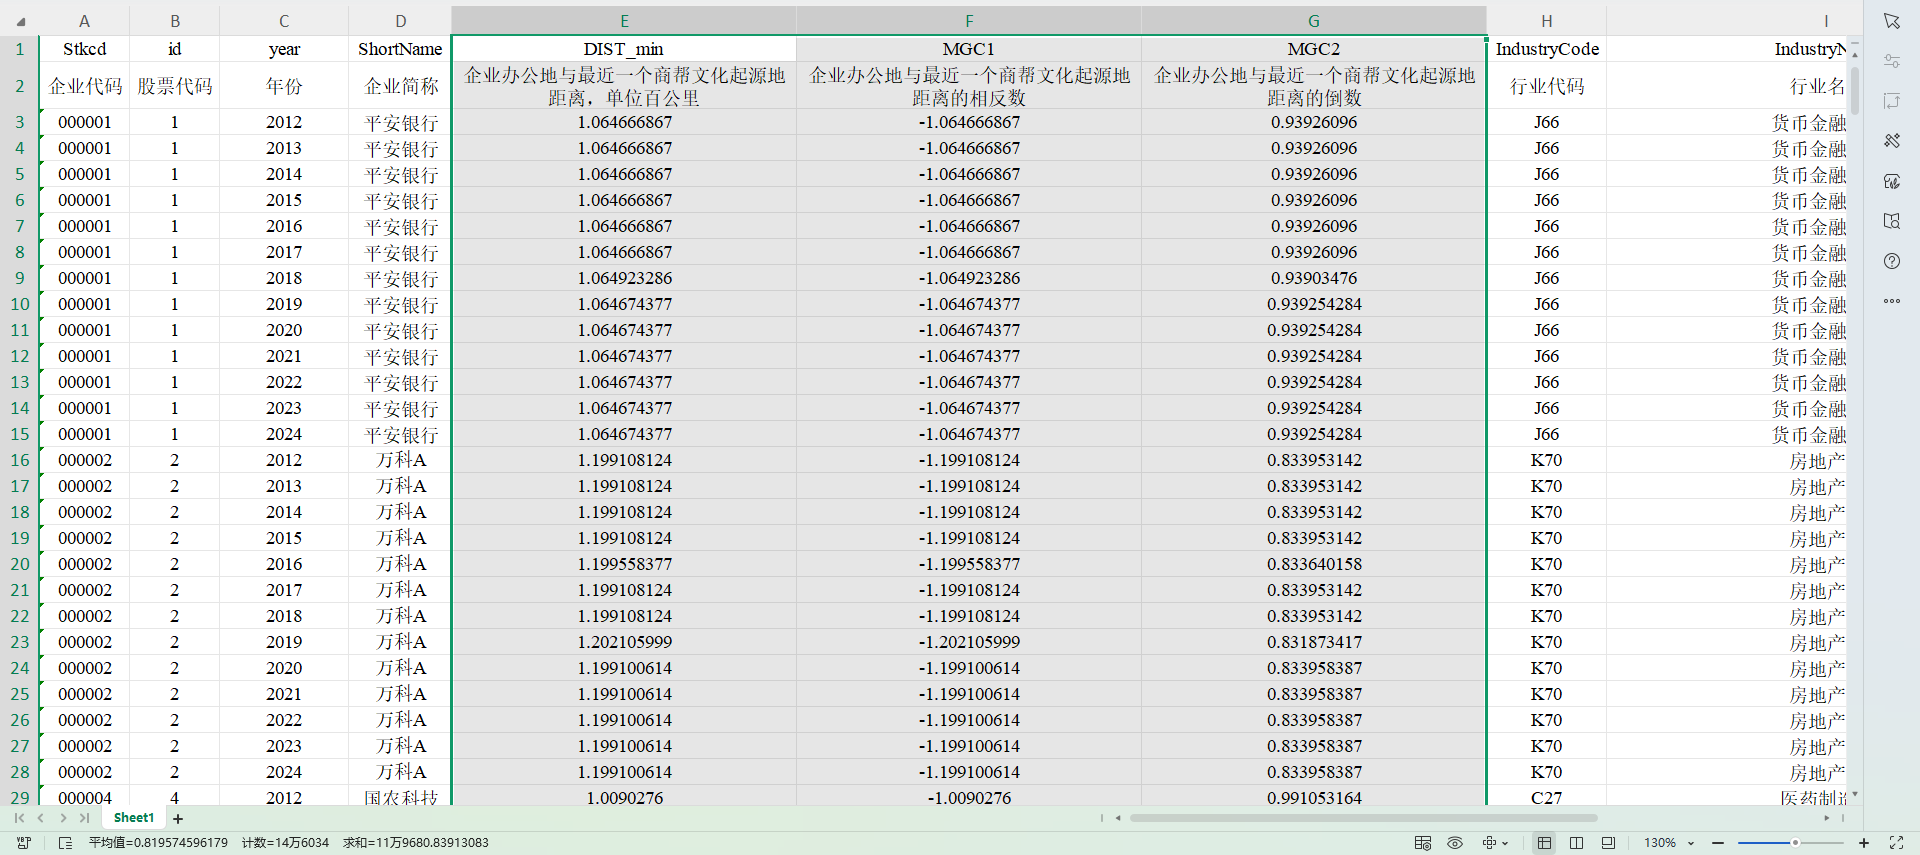Toggle eye protection mode icon
Image resolution: width=1920 pixels, height=855 pixels.
point(1455,843)
